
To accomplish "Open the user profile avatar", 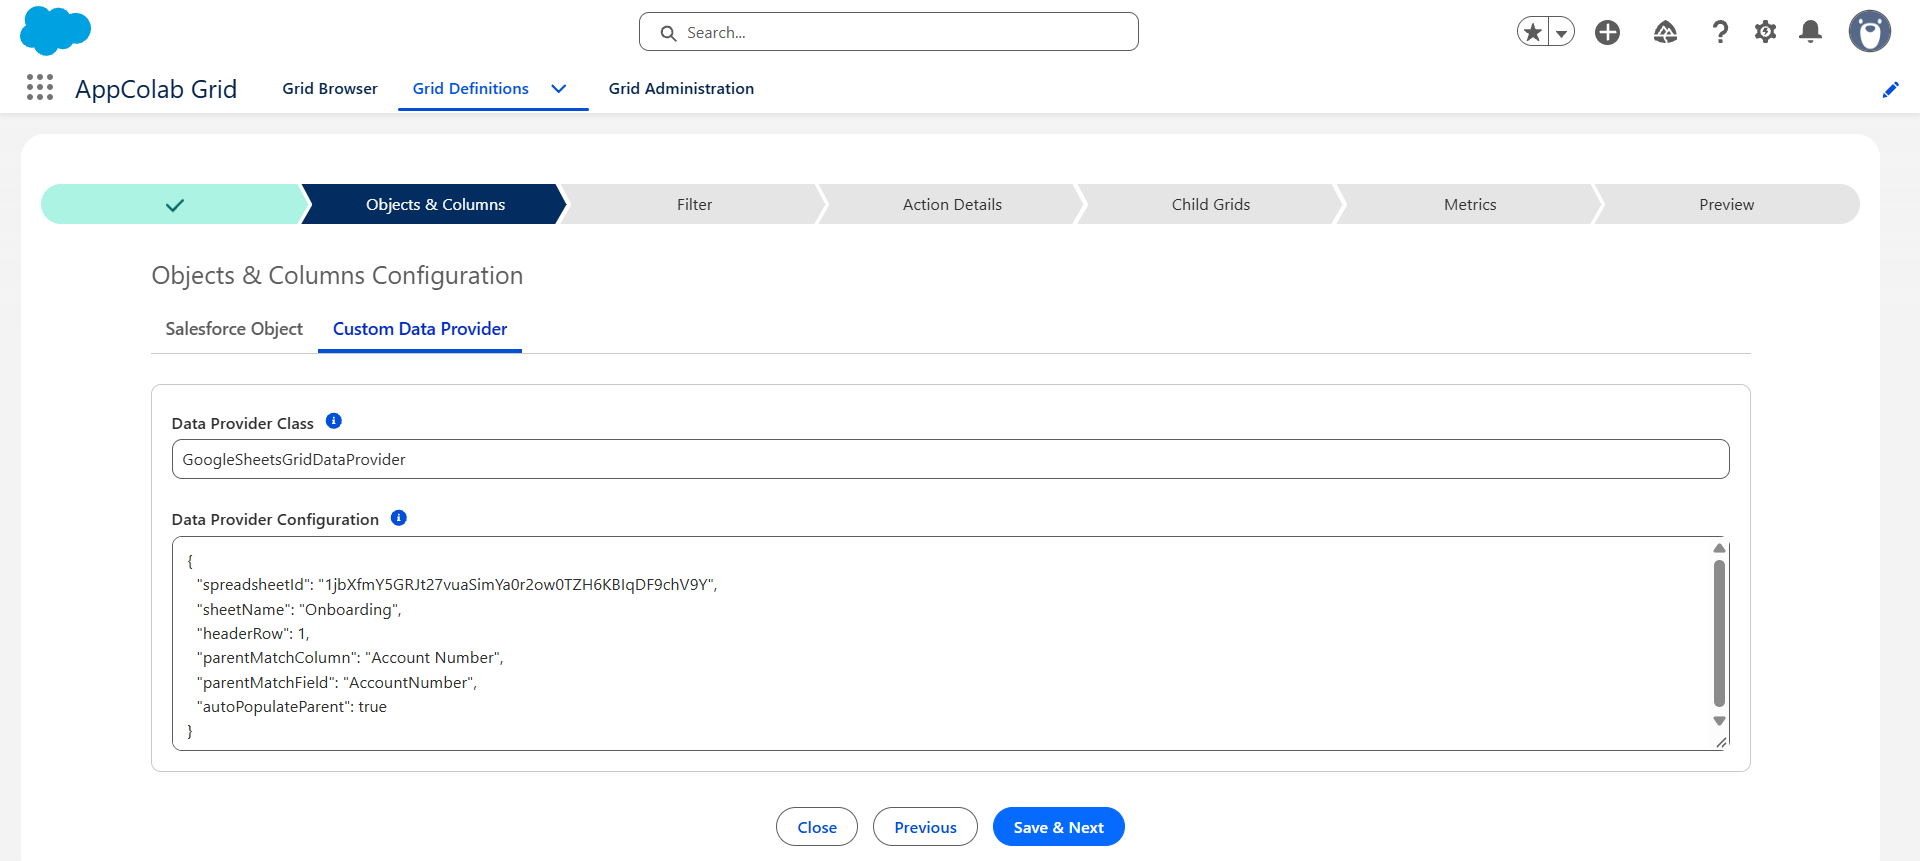I will click(1869, 31).
